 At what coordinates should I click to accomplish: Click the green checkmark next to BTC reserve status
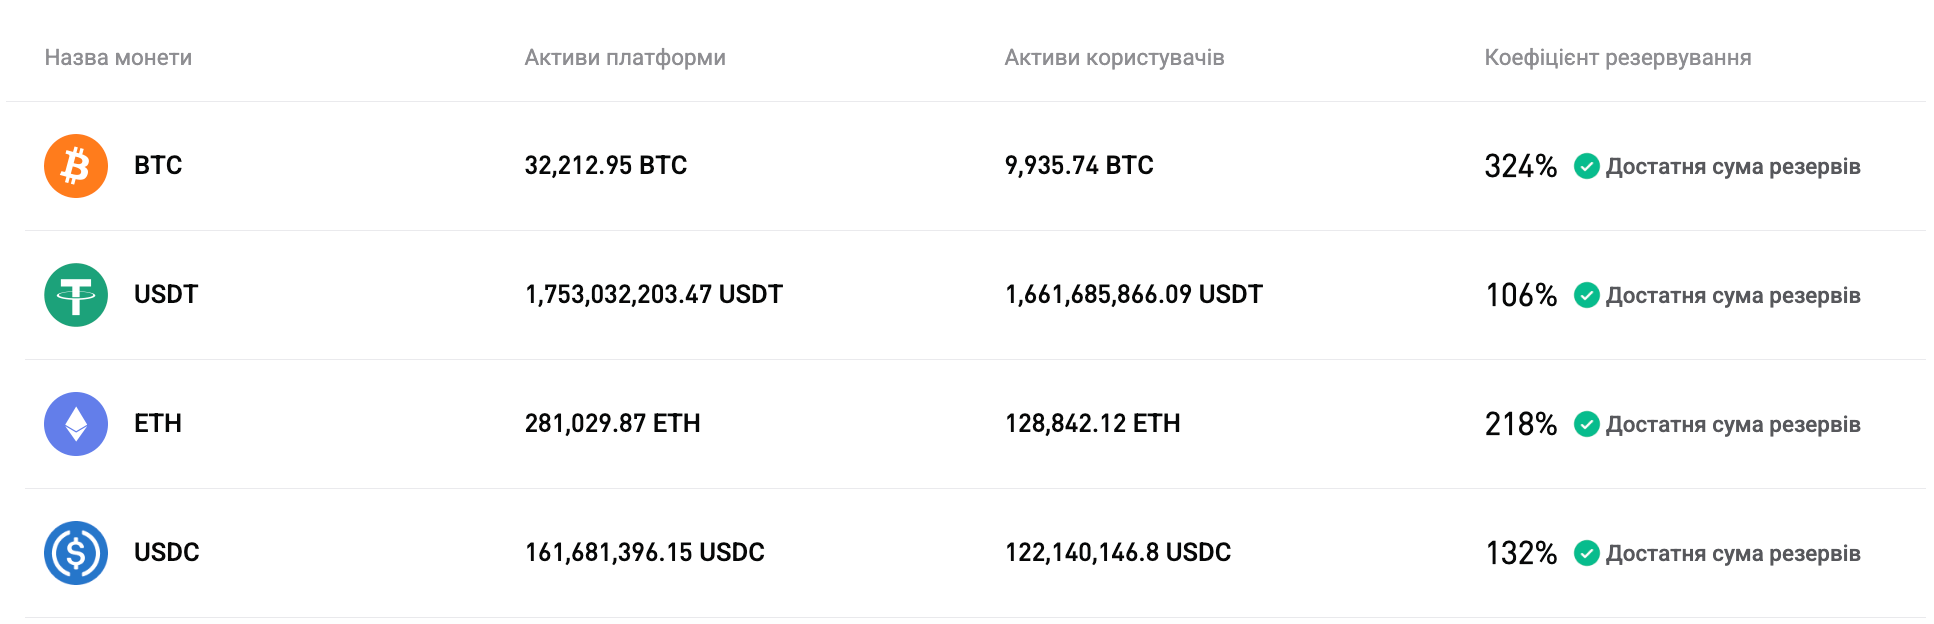(x=1587, y=167)
